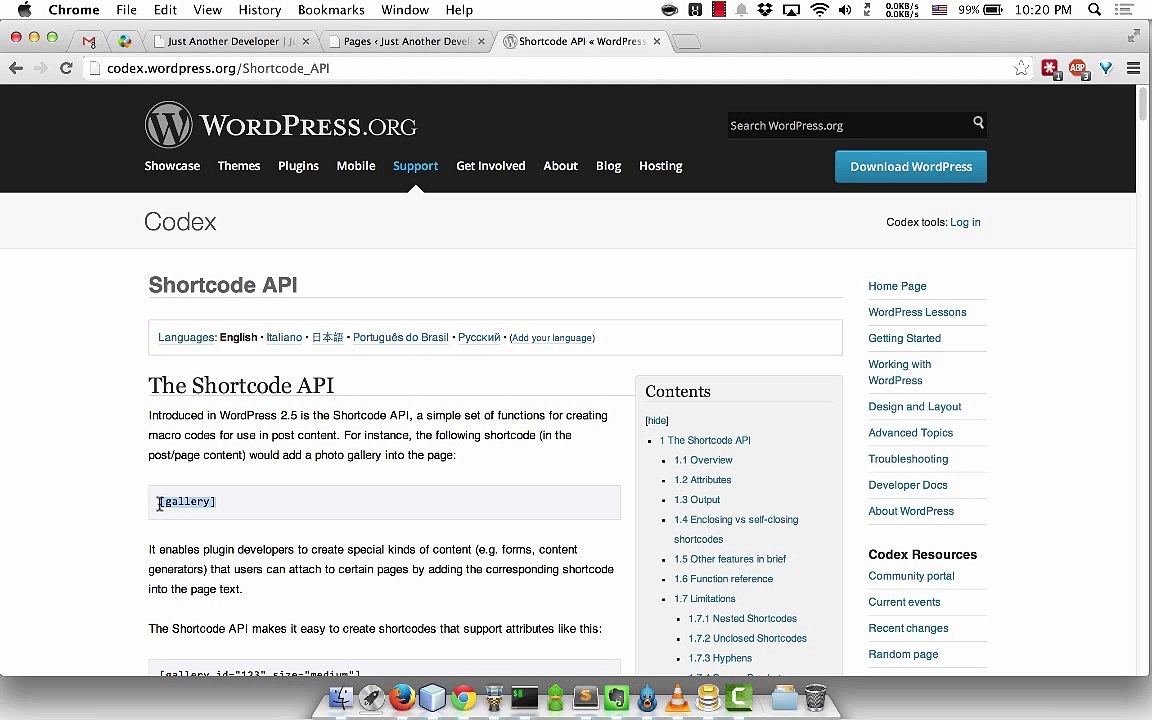1152x720 pixels.
Task: Click the AirPlay display icon
Action: click(x=791, y=10)
